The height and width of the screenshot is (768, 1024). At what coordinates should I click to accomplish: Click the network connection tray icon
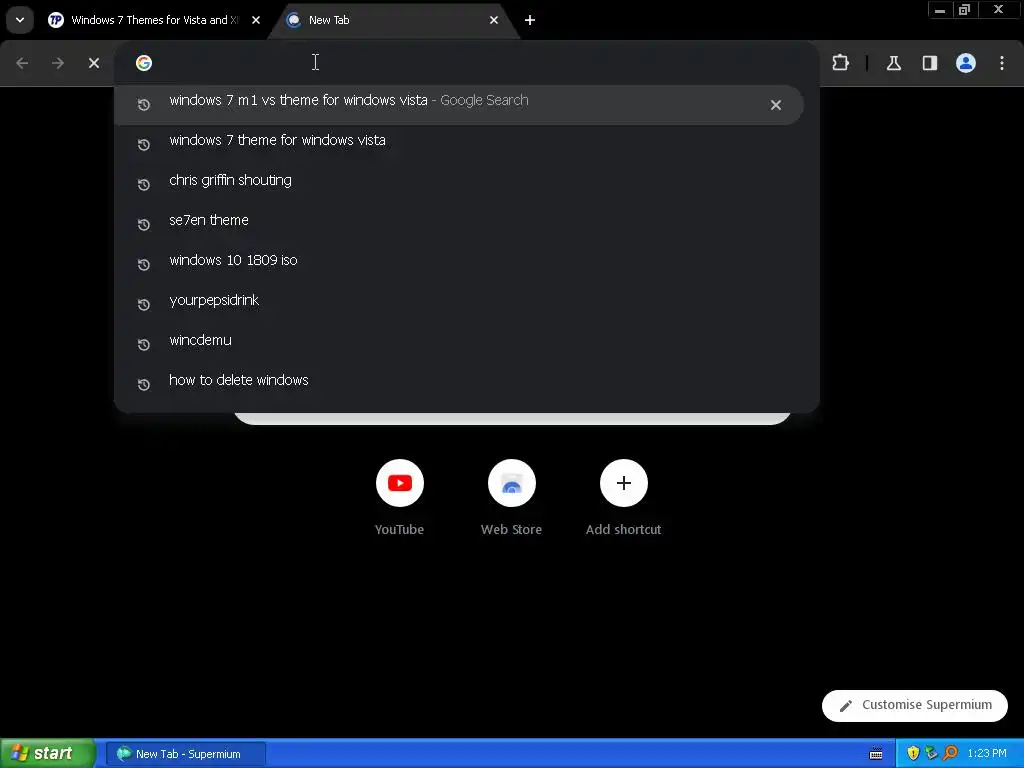[931, 754]
